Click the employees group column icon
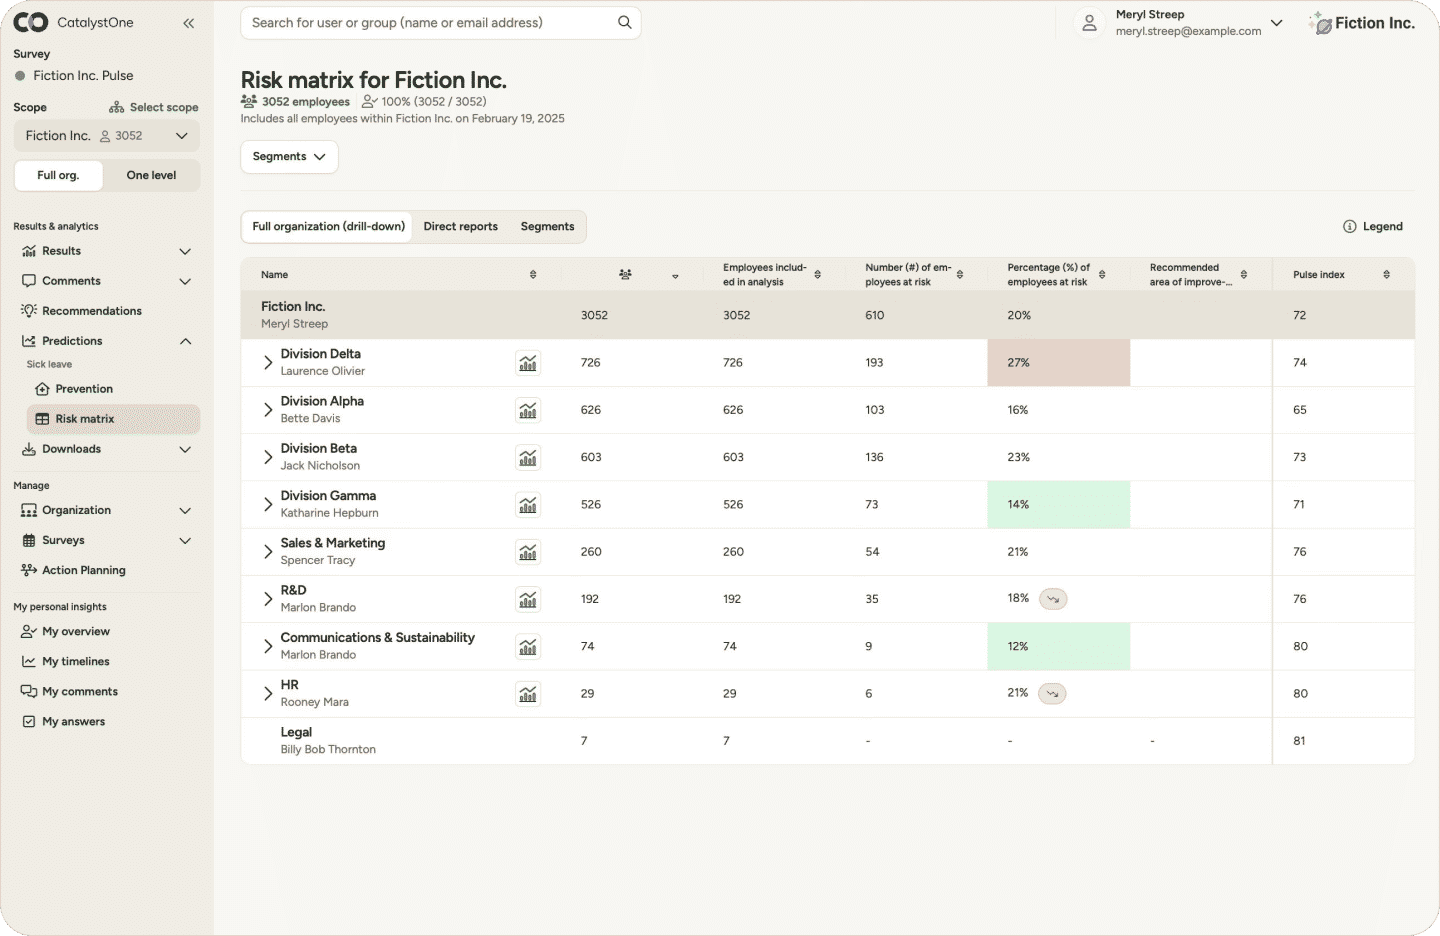This screenshot has height=936, width=1440. click(625, 275)
